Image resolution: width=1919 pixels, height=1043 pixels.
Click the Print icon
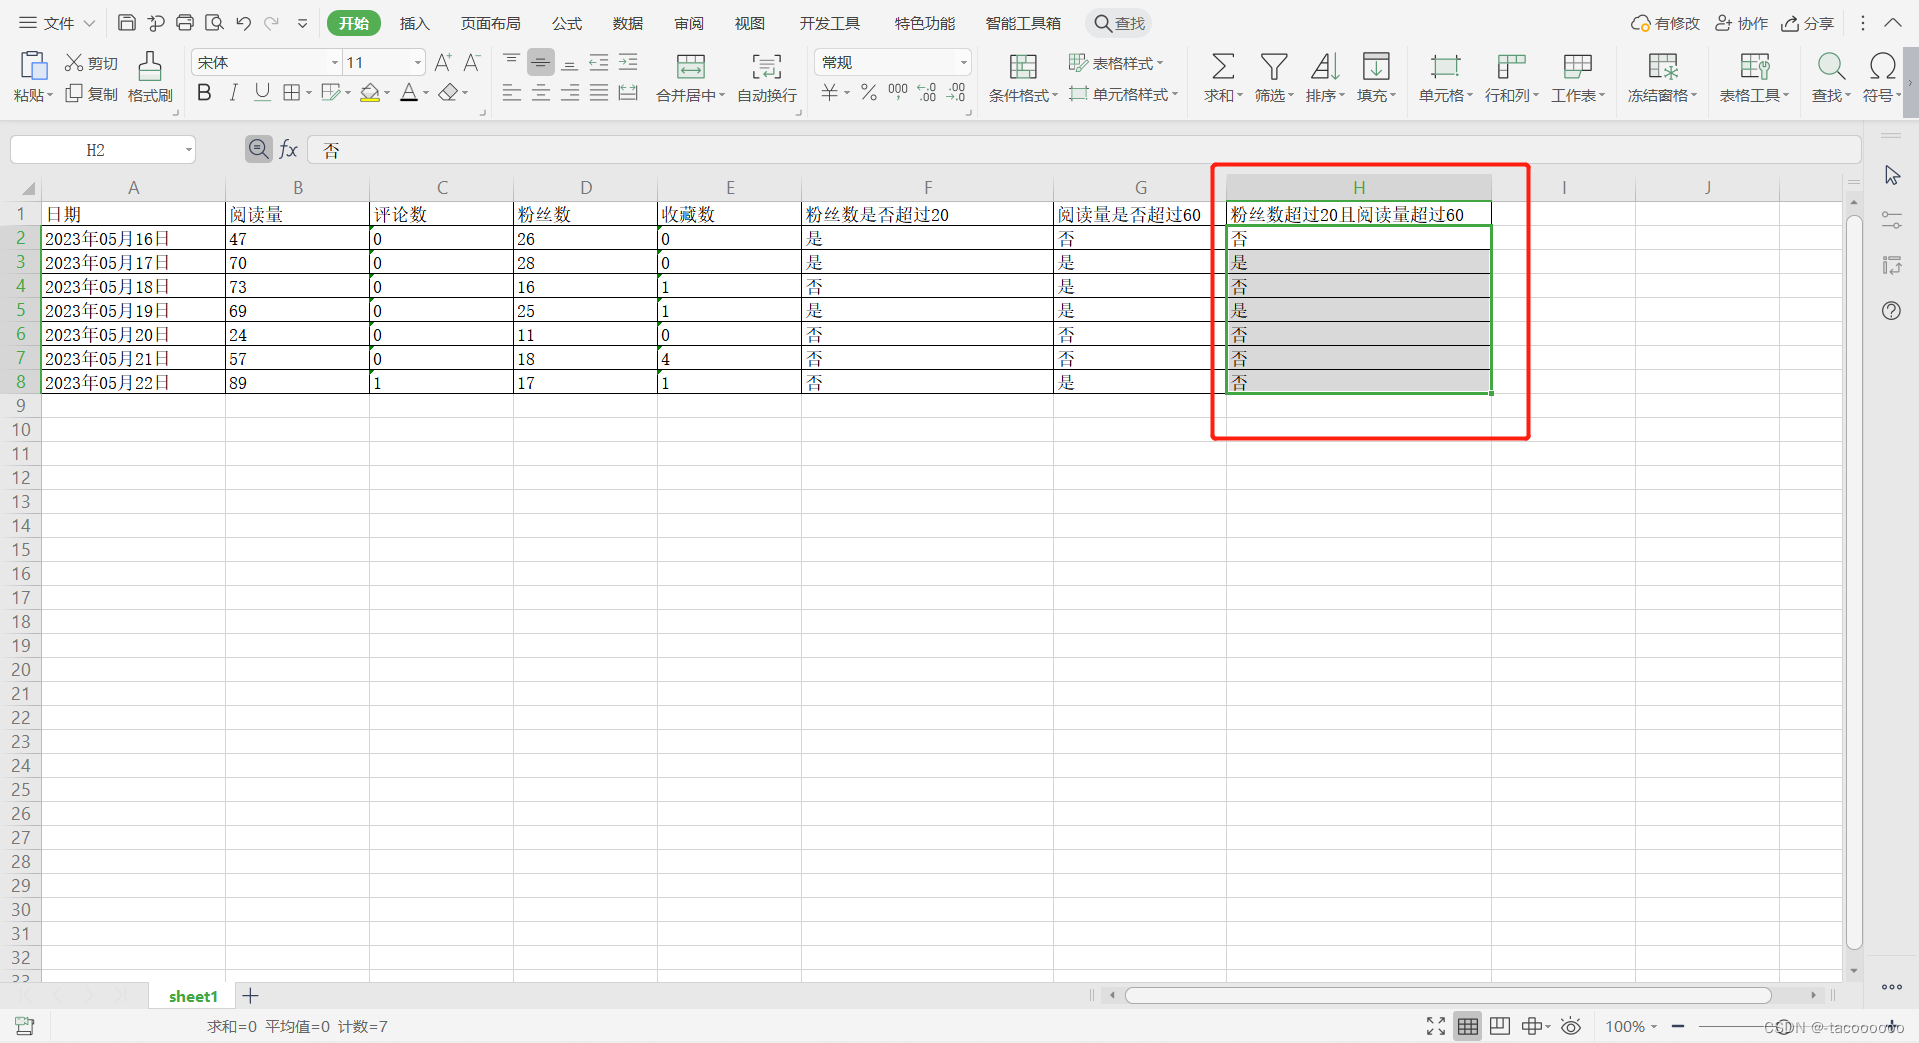coord(185,23)
